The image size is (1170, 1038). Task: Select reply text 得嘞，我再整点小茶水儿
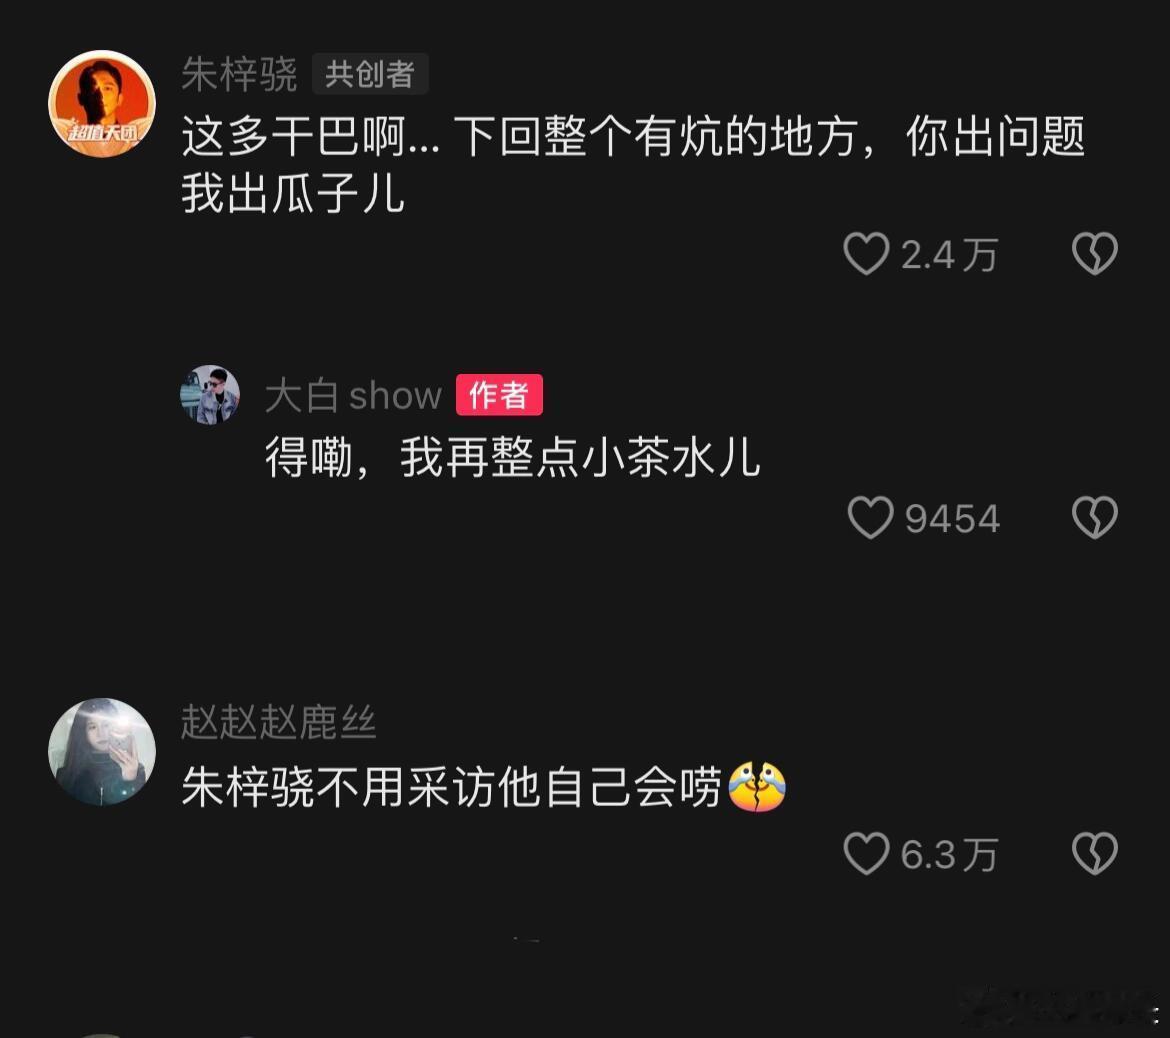point(513,457)
